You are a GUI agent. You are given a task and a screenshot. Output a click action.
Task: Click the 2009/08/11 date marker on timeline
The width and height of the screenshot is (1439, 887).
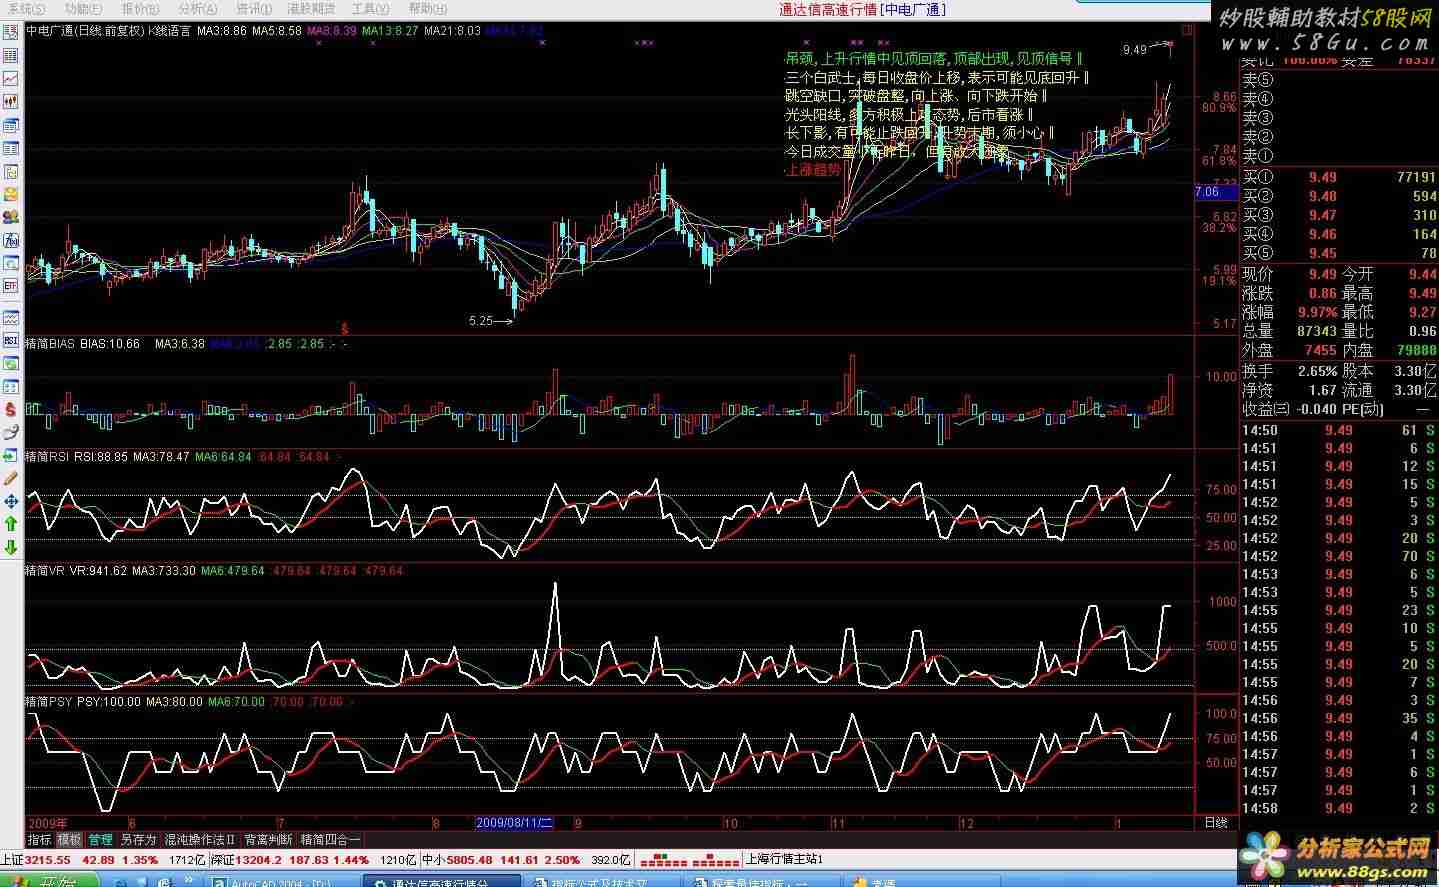tap(514, 823)
